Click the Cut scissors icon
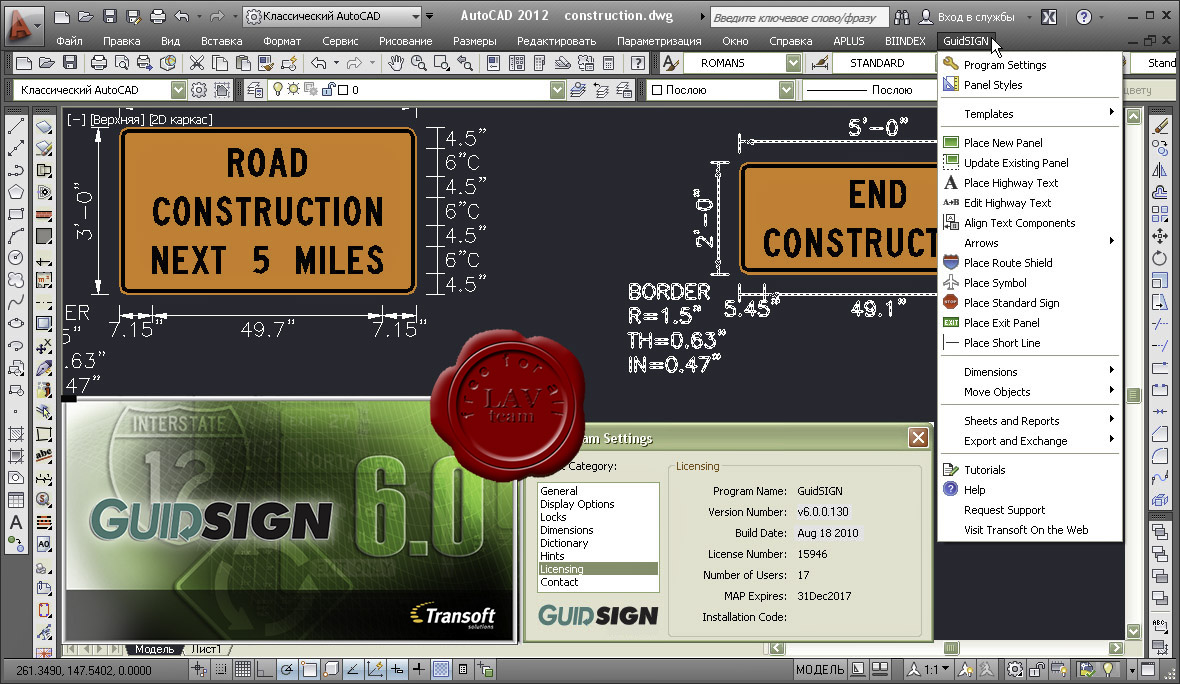 tap(196, 63)
